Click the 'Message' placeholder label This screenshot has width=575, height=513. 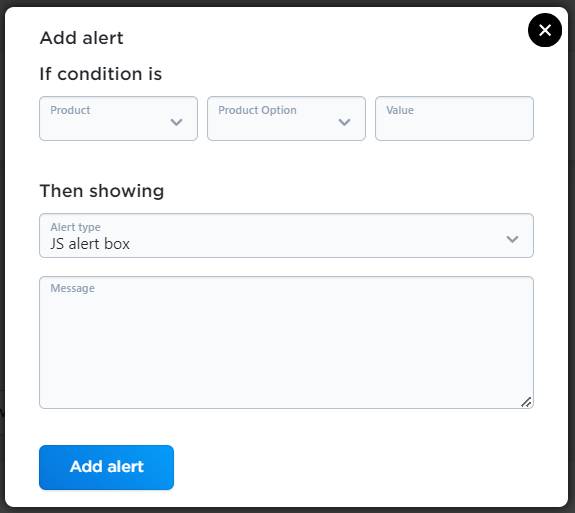[72, 288]
